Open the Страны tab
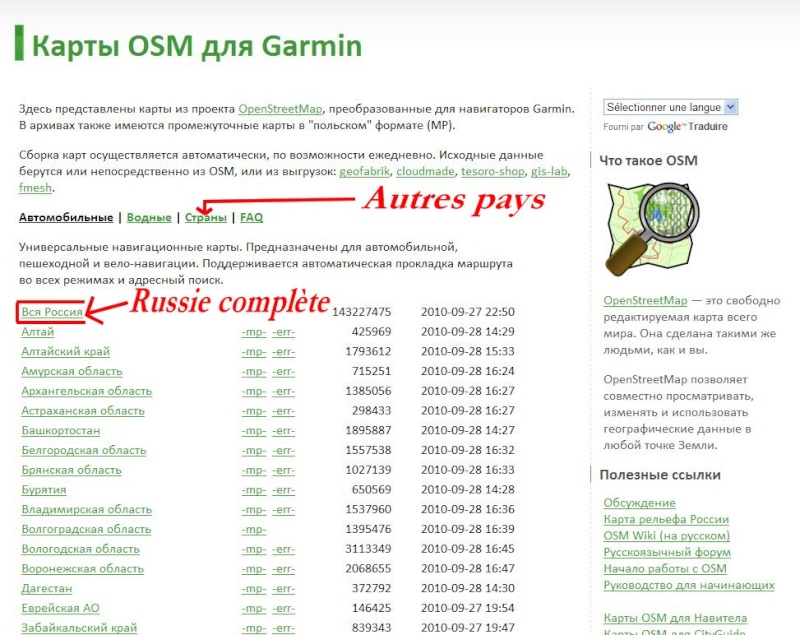Screen dimensions: 800x635 (x=206, y=217)
